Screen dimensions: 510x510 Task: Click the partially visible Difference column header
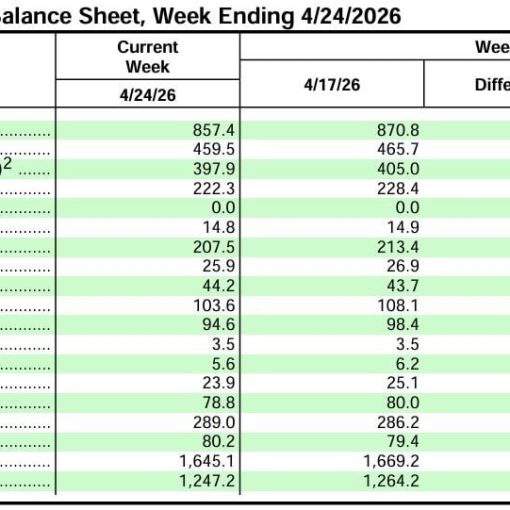click(492, 85)
